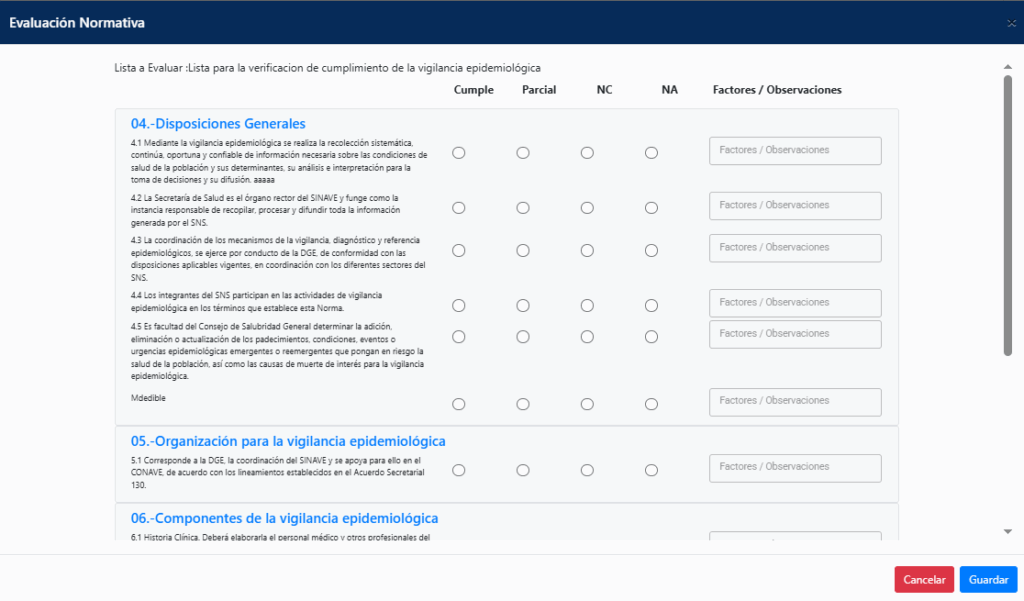Screen dimensions: 1024x601
Task: Select NA for the Mdedible row
Action: (651, 404)
